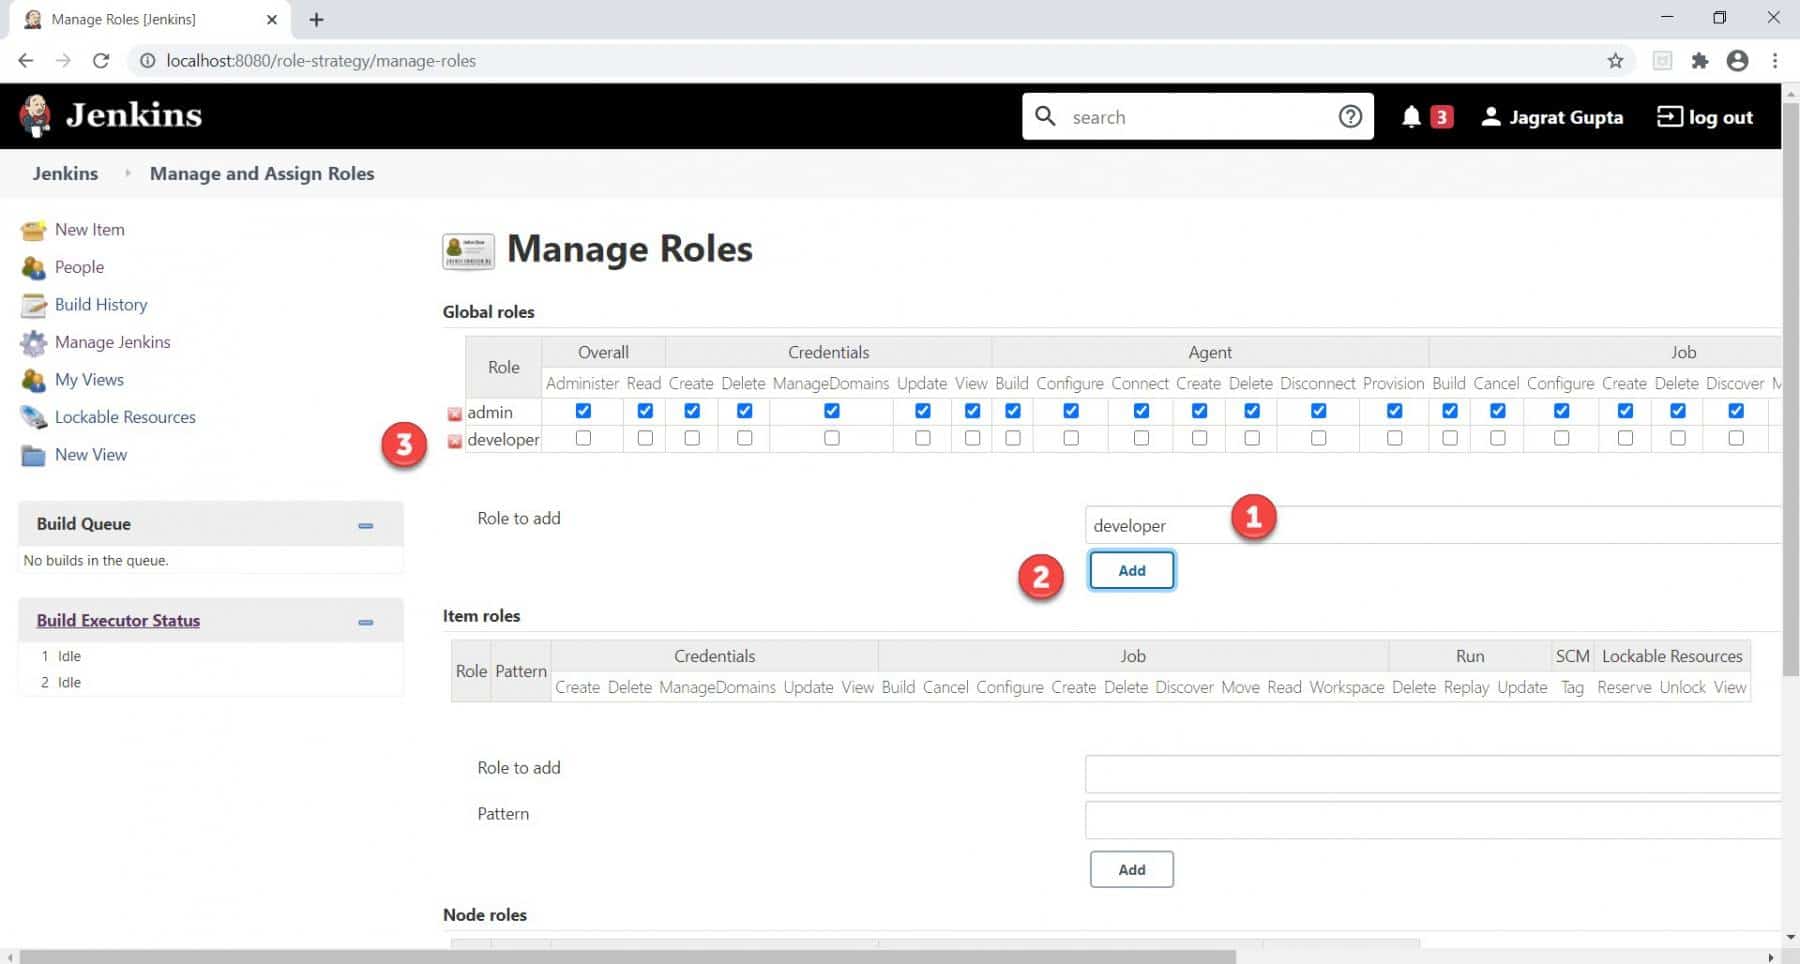The height and width of the screenshot is (964, 1800).
Task: Open New Item from the sidebar
Action: pyautogui.click(x=90, y=229)
